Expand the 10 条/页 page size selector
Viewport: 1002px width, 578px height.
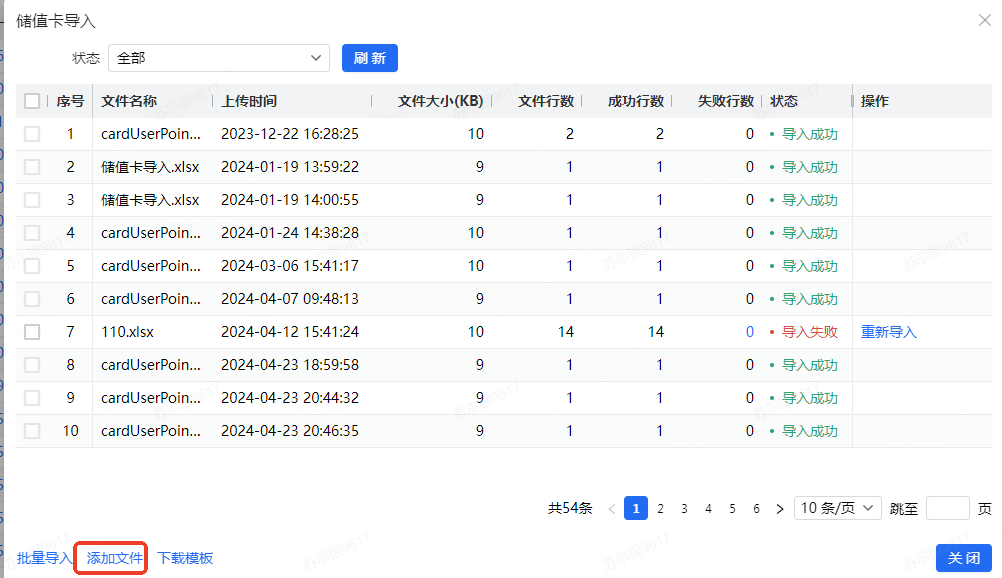(838, 508)
